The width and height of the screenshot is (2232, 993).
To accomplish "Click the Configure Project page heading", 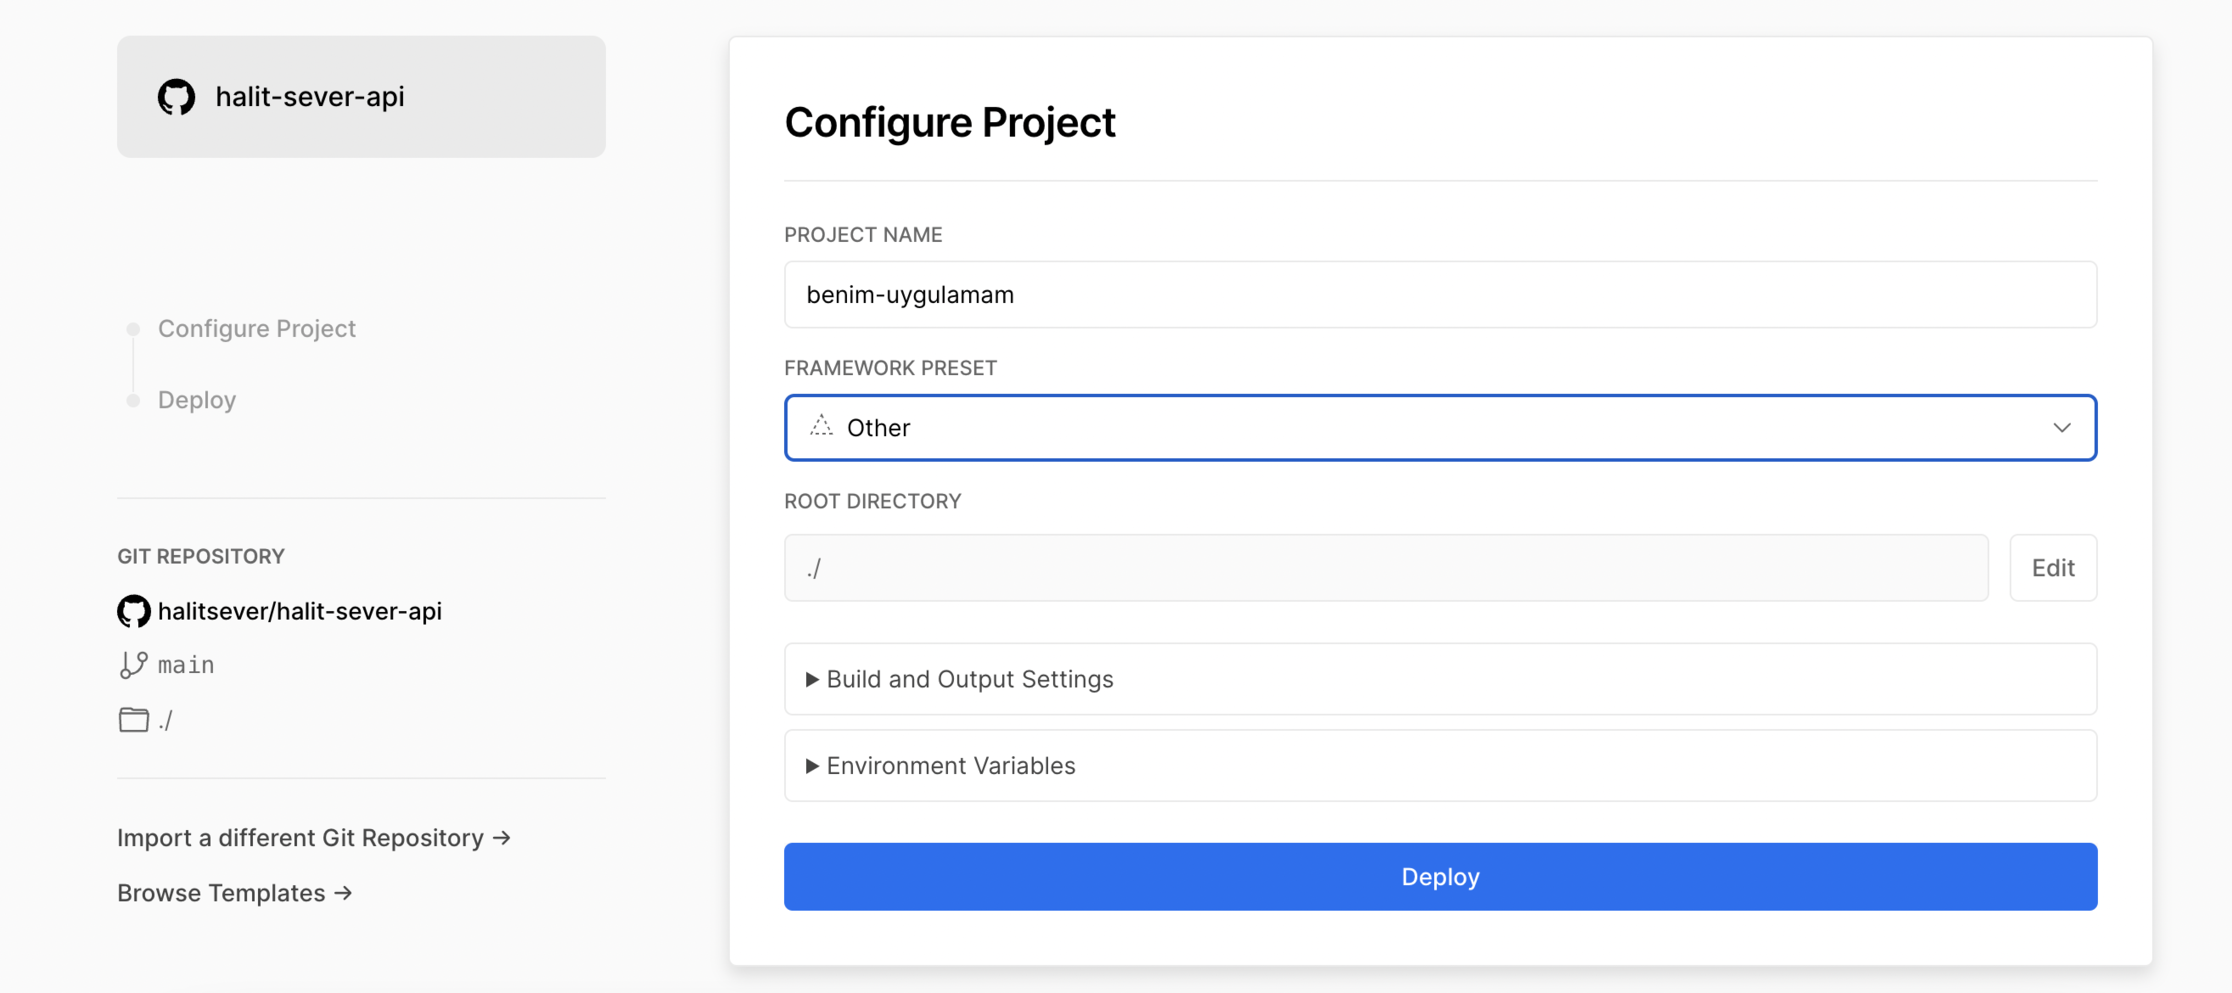I will (950, 123).
